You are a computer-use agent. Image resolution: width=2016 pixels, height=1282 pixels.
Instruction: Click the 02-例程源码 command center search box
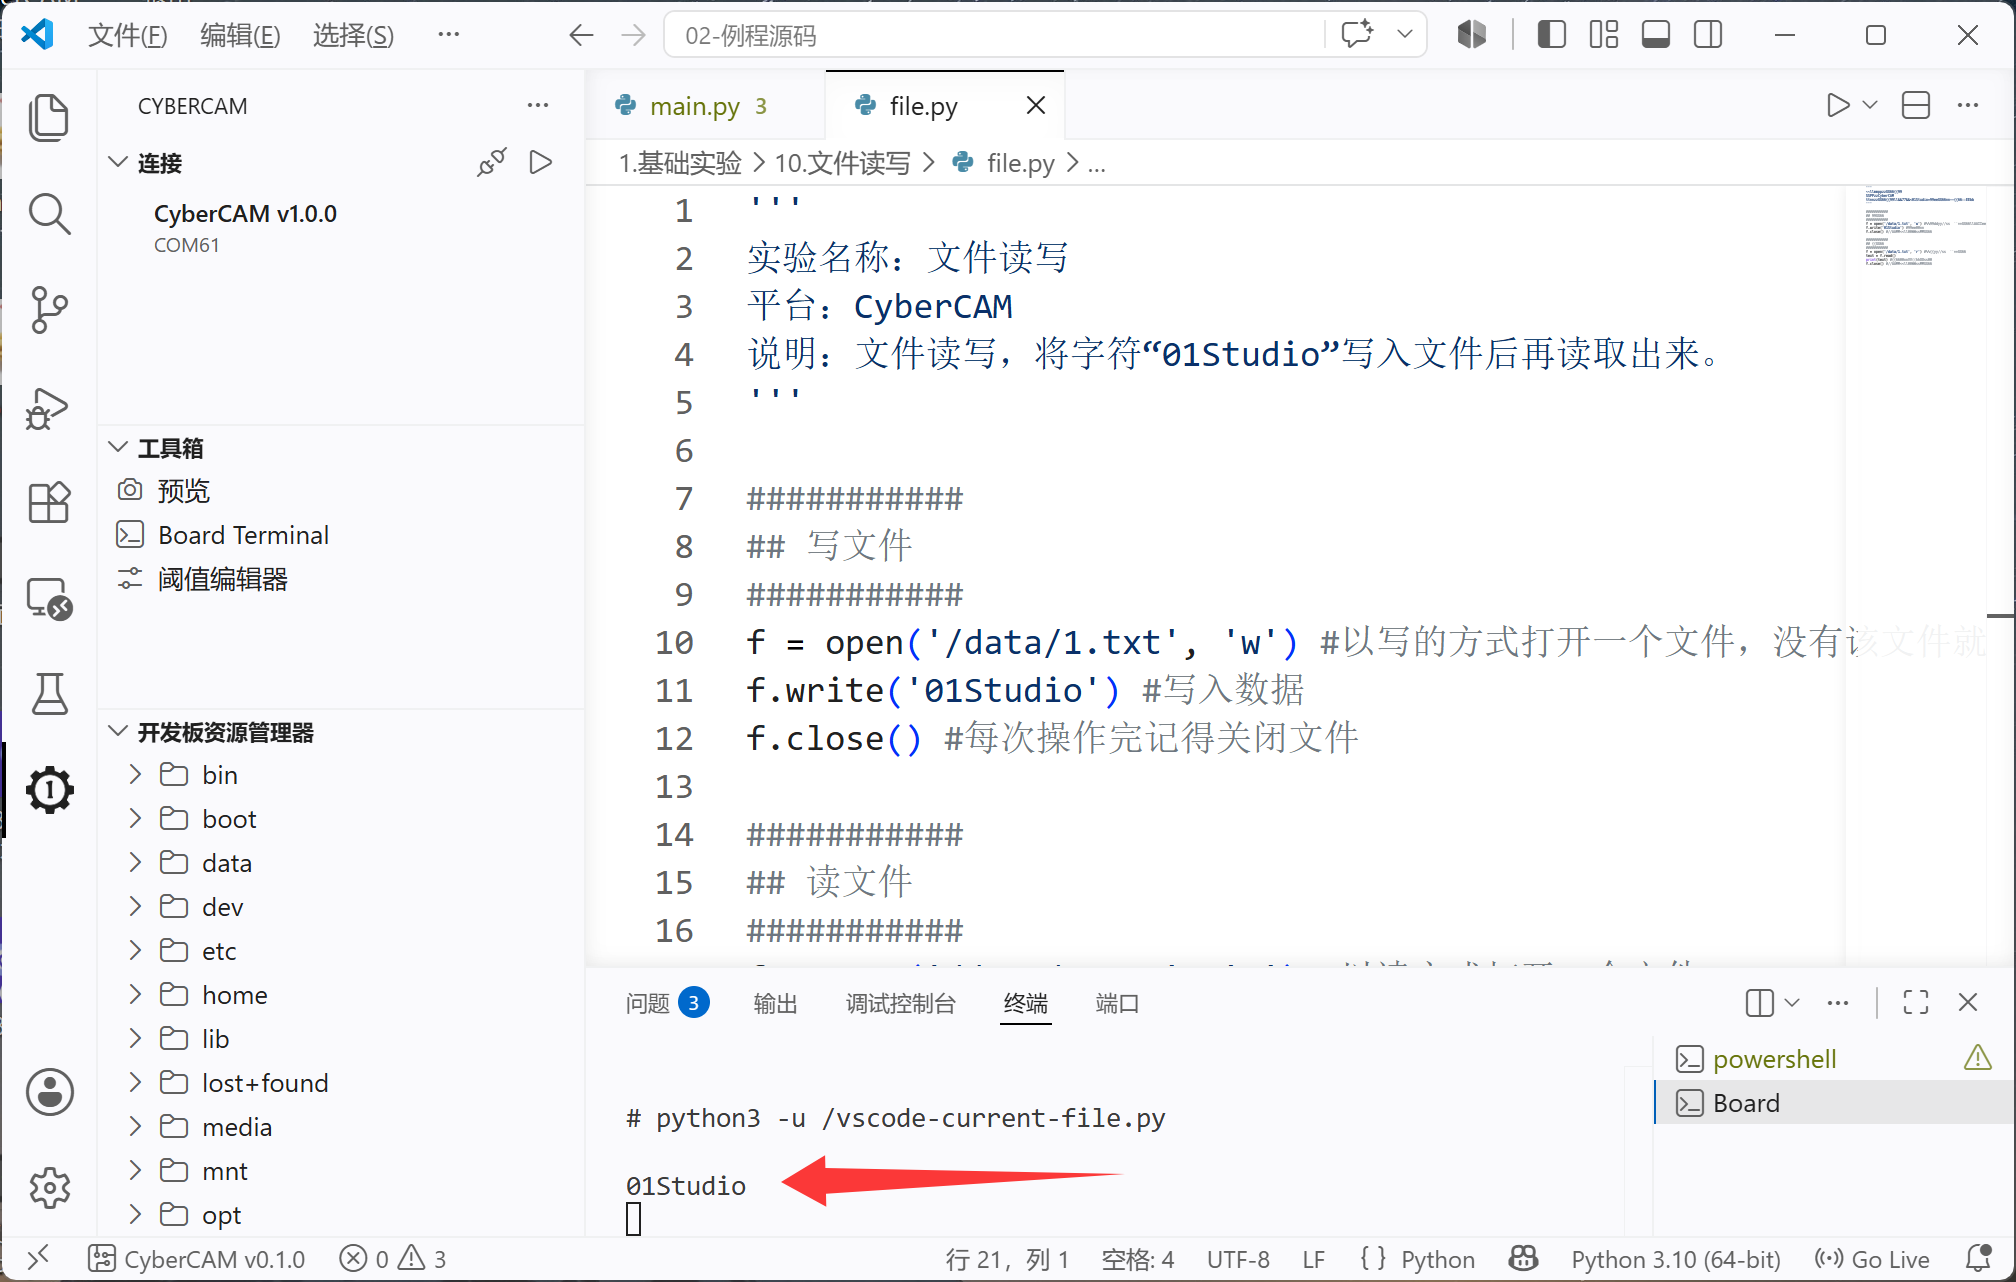[994, 35]
